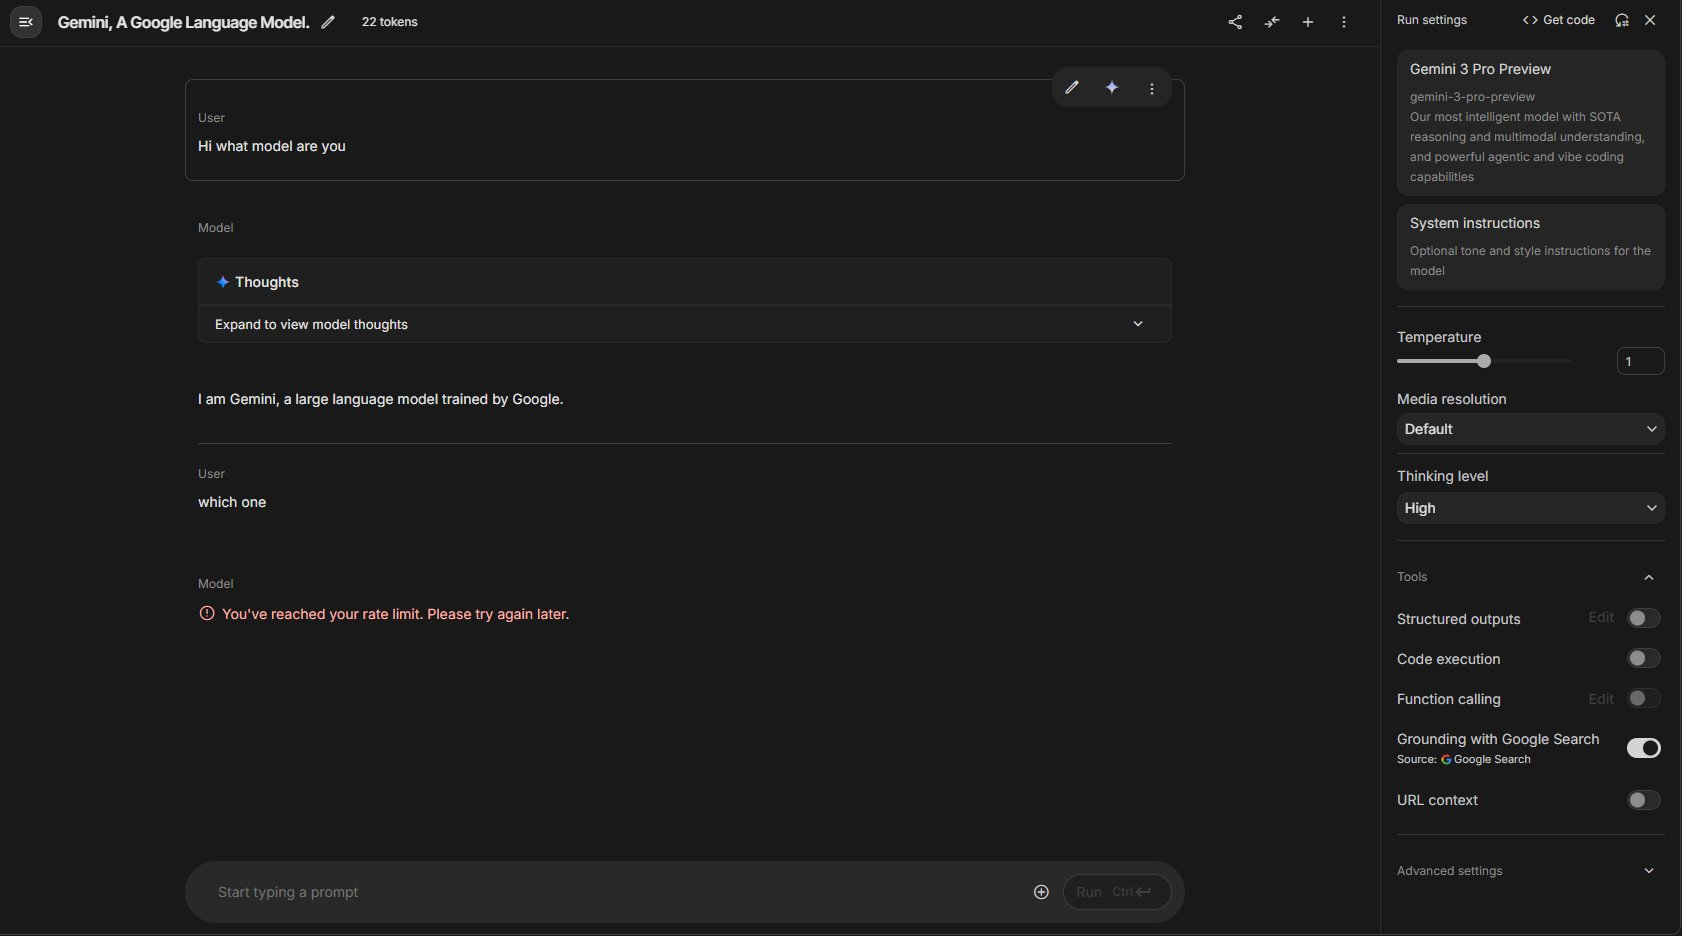This screenshot has height=936, width=1682.
Task: Expand to view model thoughts
Action: point(684,324)
